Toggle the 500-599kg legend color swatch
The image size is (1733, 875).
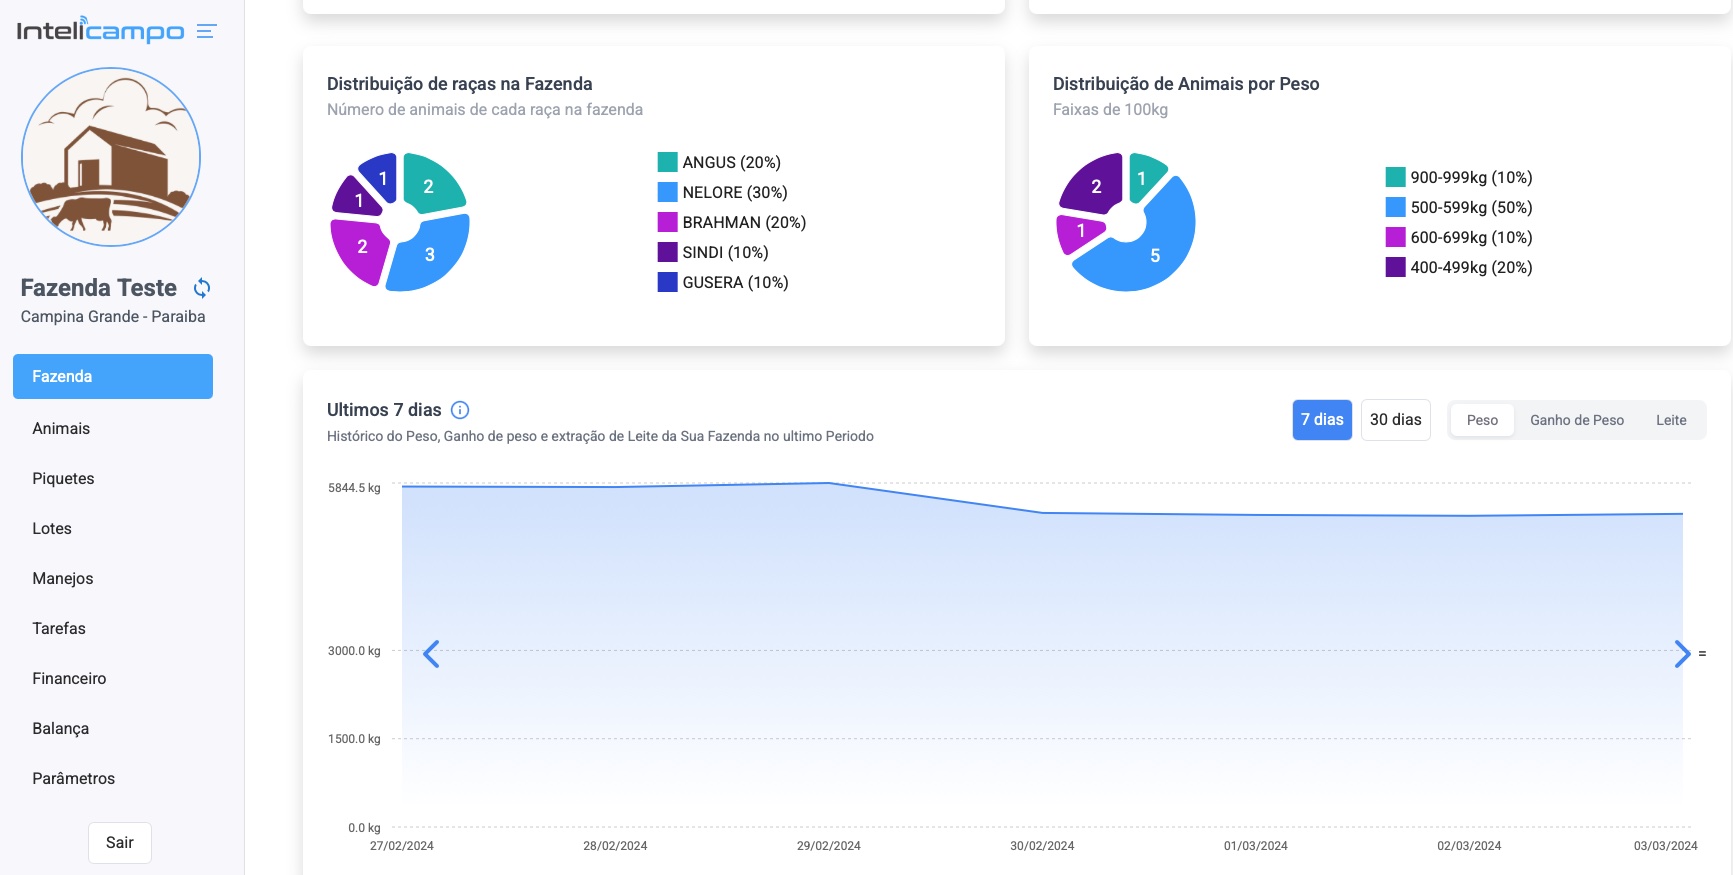coord(1395,207)
